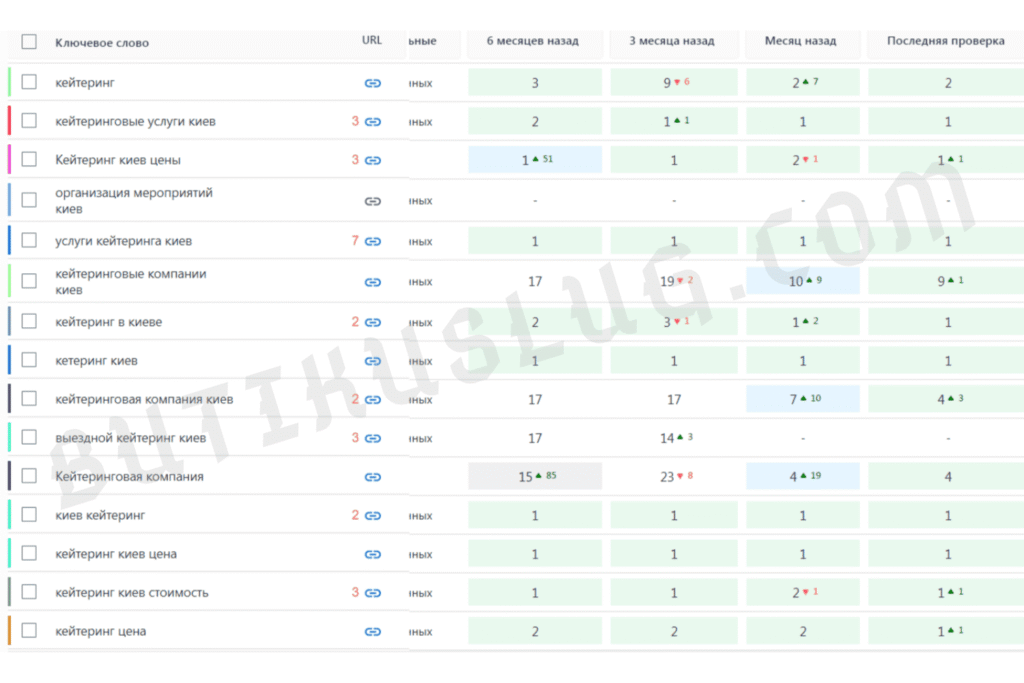Image resolution: width=1024 pixels, height=683 pixels.
Task: Open link icon for Кейтеринг киев цены
Action: pyautogui.click(x=373, y=160)
